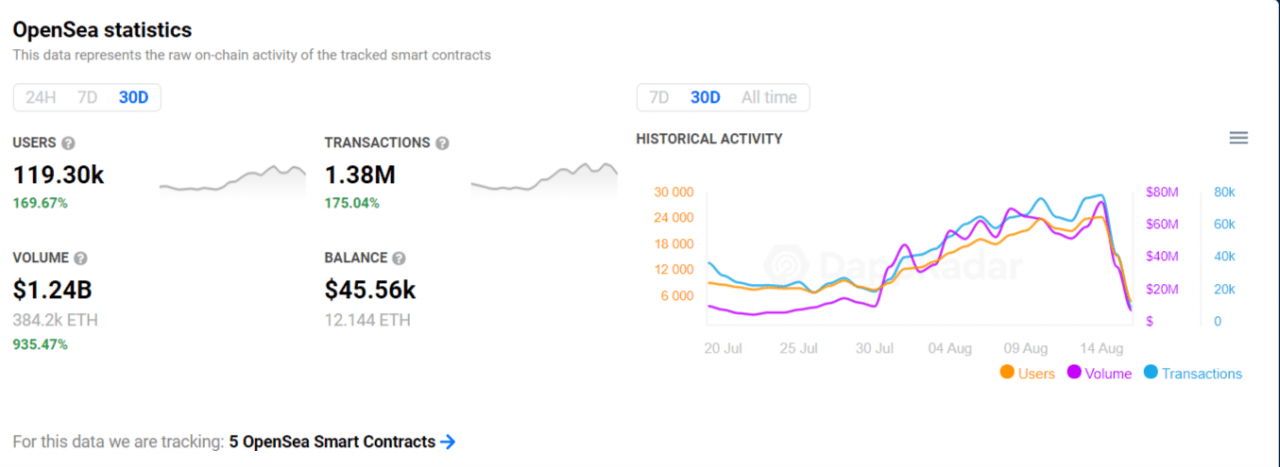Toggle the Transactions series in legend
1280x467 pixels.
1201,373
